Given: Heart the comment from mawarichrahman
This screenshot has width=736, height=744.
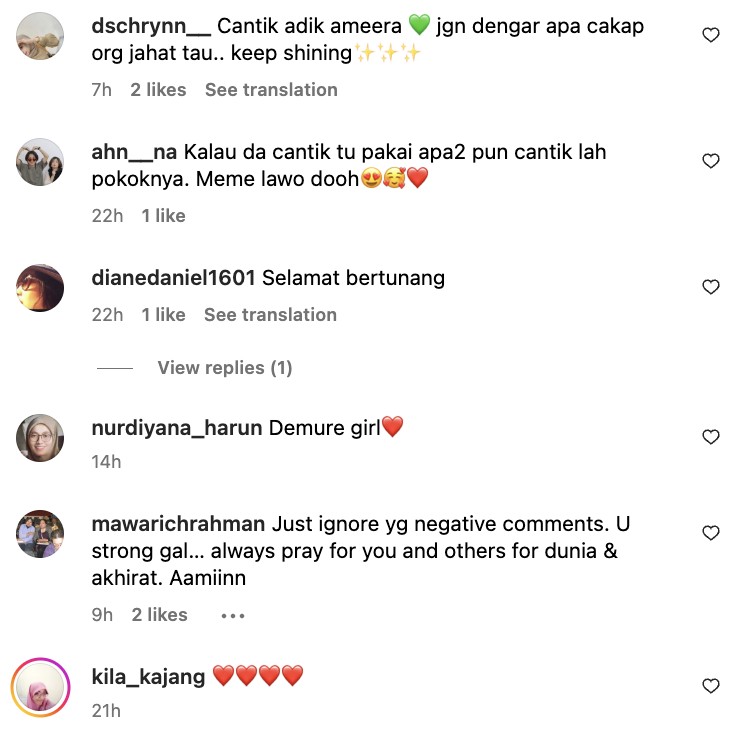Looking at the screenshot, I should coord(710,533).
